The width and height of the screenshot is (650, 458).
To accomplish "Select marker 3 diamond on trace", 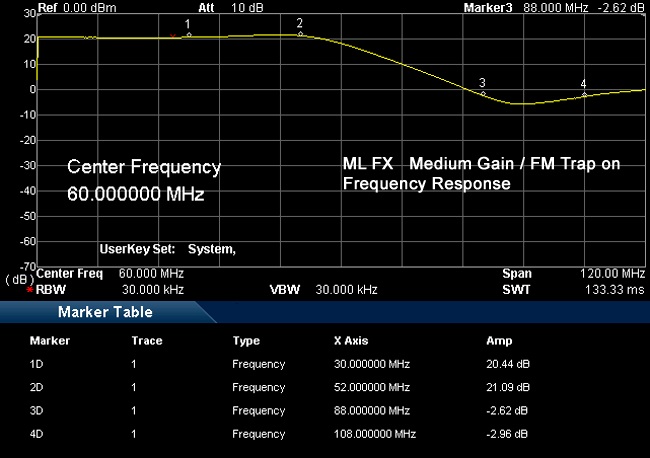I will click(x=483, y=94).
